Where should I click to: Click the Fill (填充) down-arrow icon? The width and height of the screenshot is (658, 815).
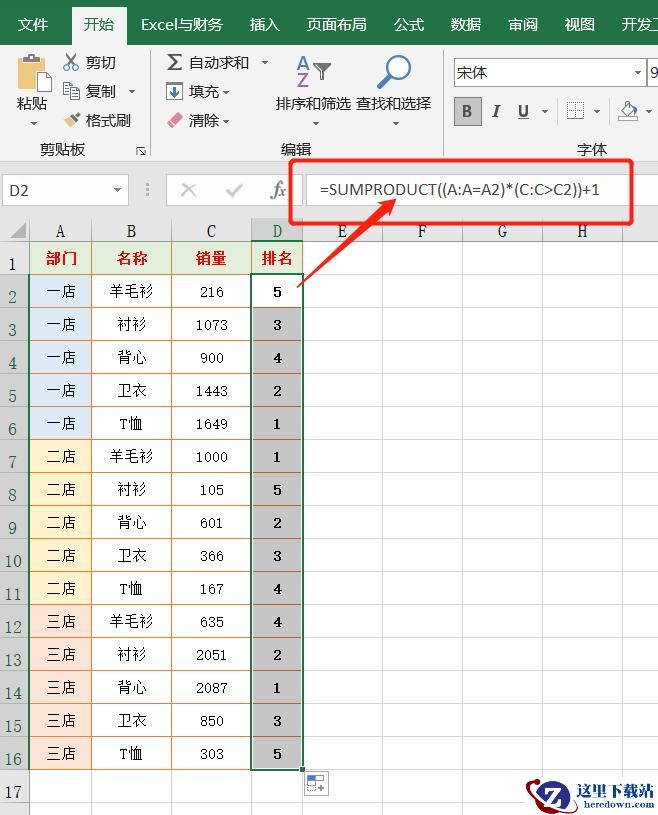pos(174,91)
